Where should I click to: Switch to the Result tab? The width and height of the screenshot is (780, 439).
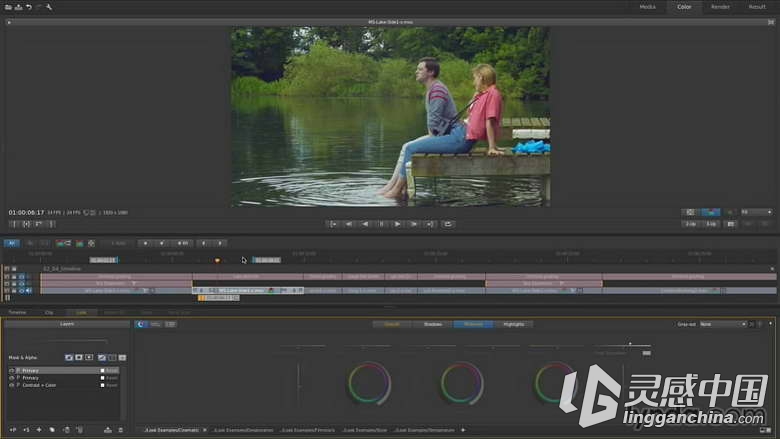click(757, 7)
